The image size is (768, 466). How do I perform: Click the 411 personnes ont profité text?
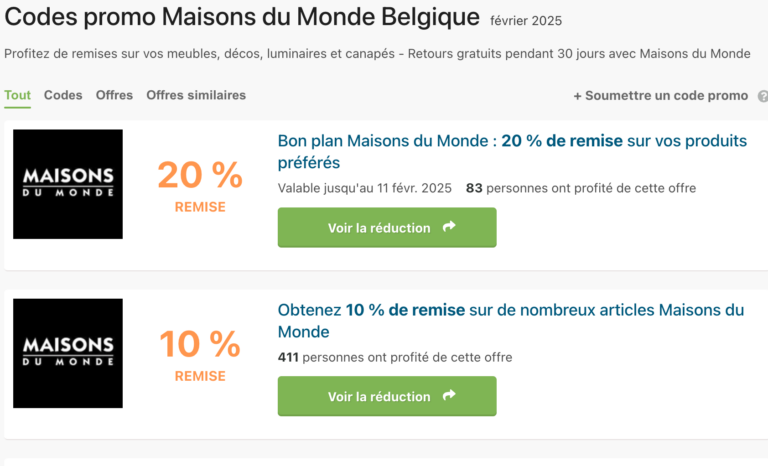tap(395, 357)
